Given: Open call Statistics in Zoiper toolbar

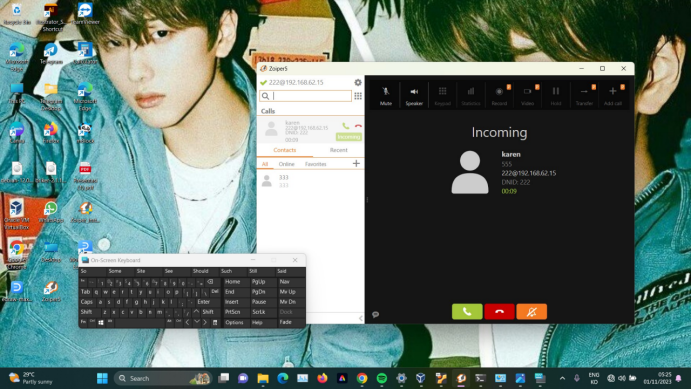Looking at the screenshot, I should tap(470, 95).
